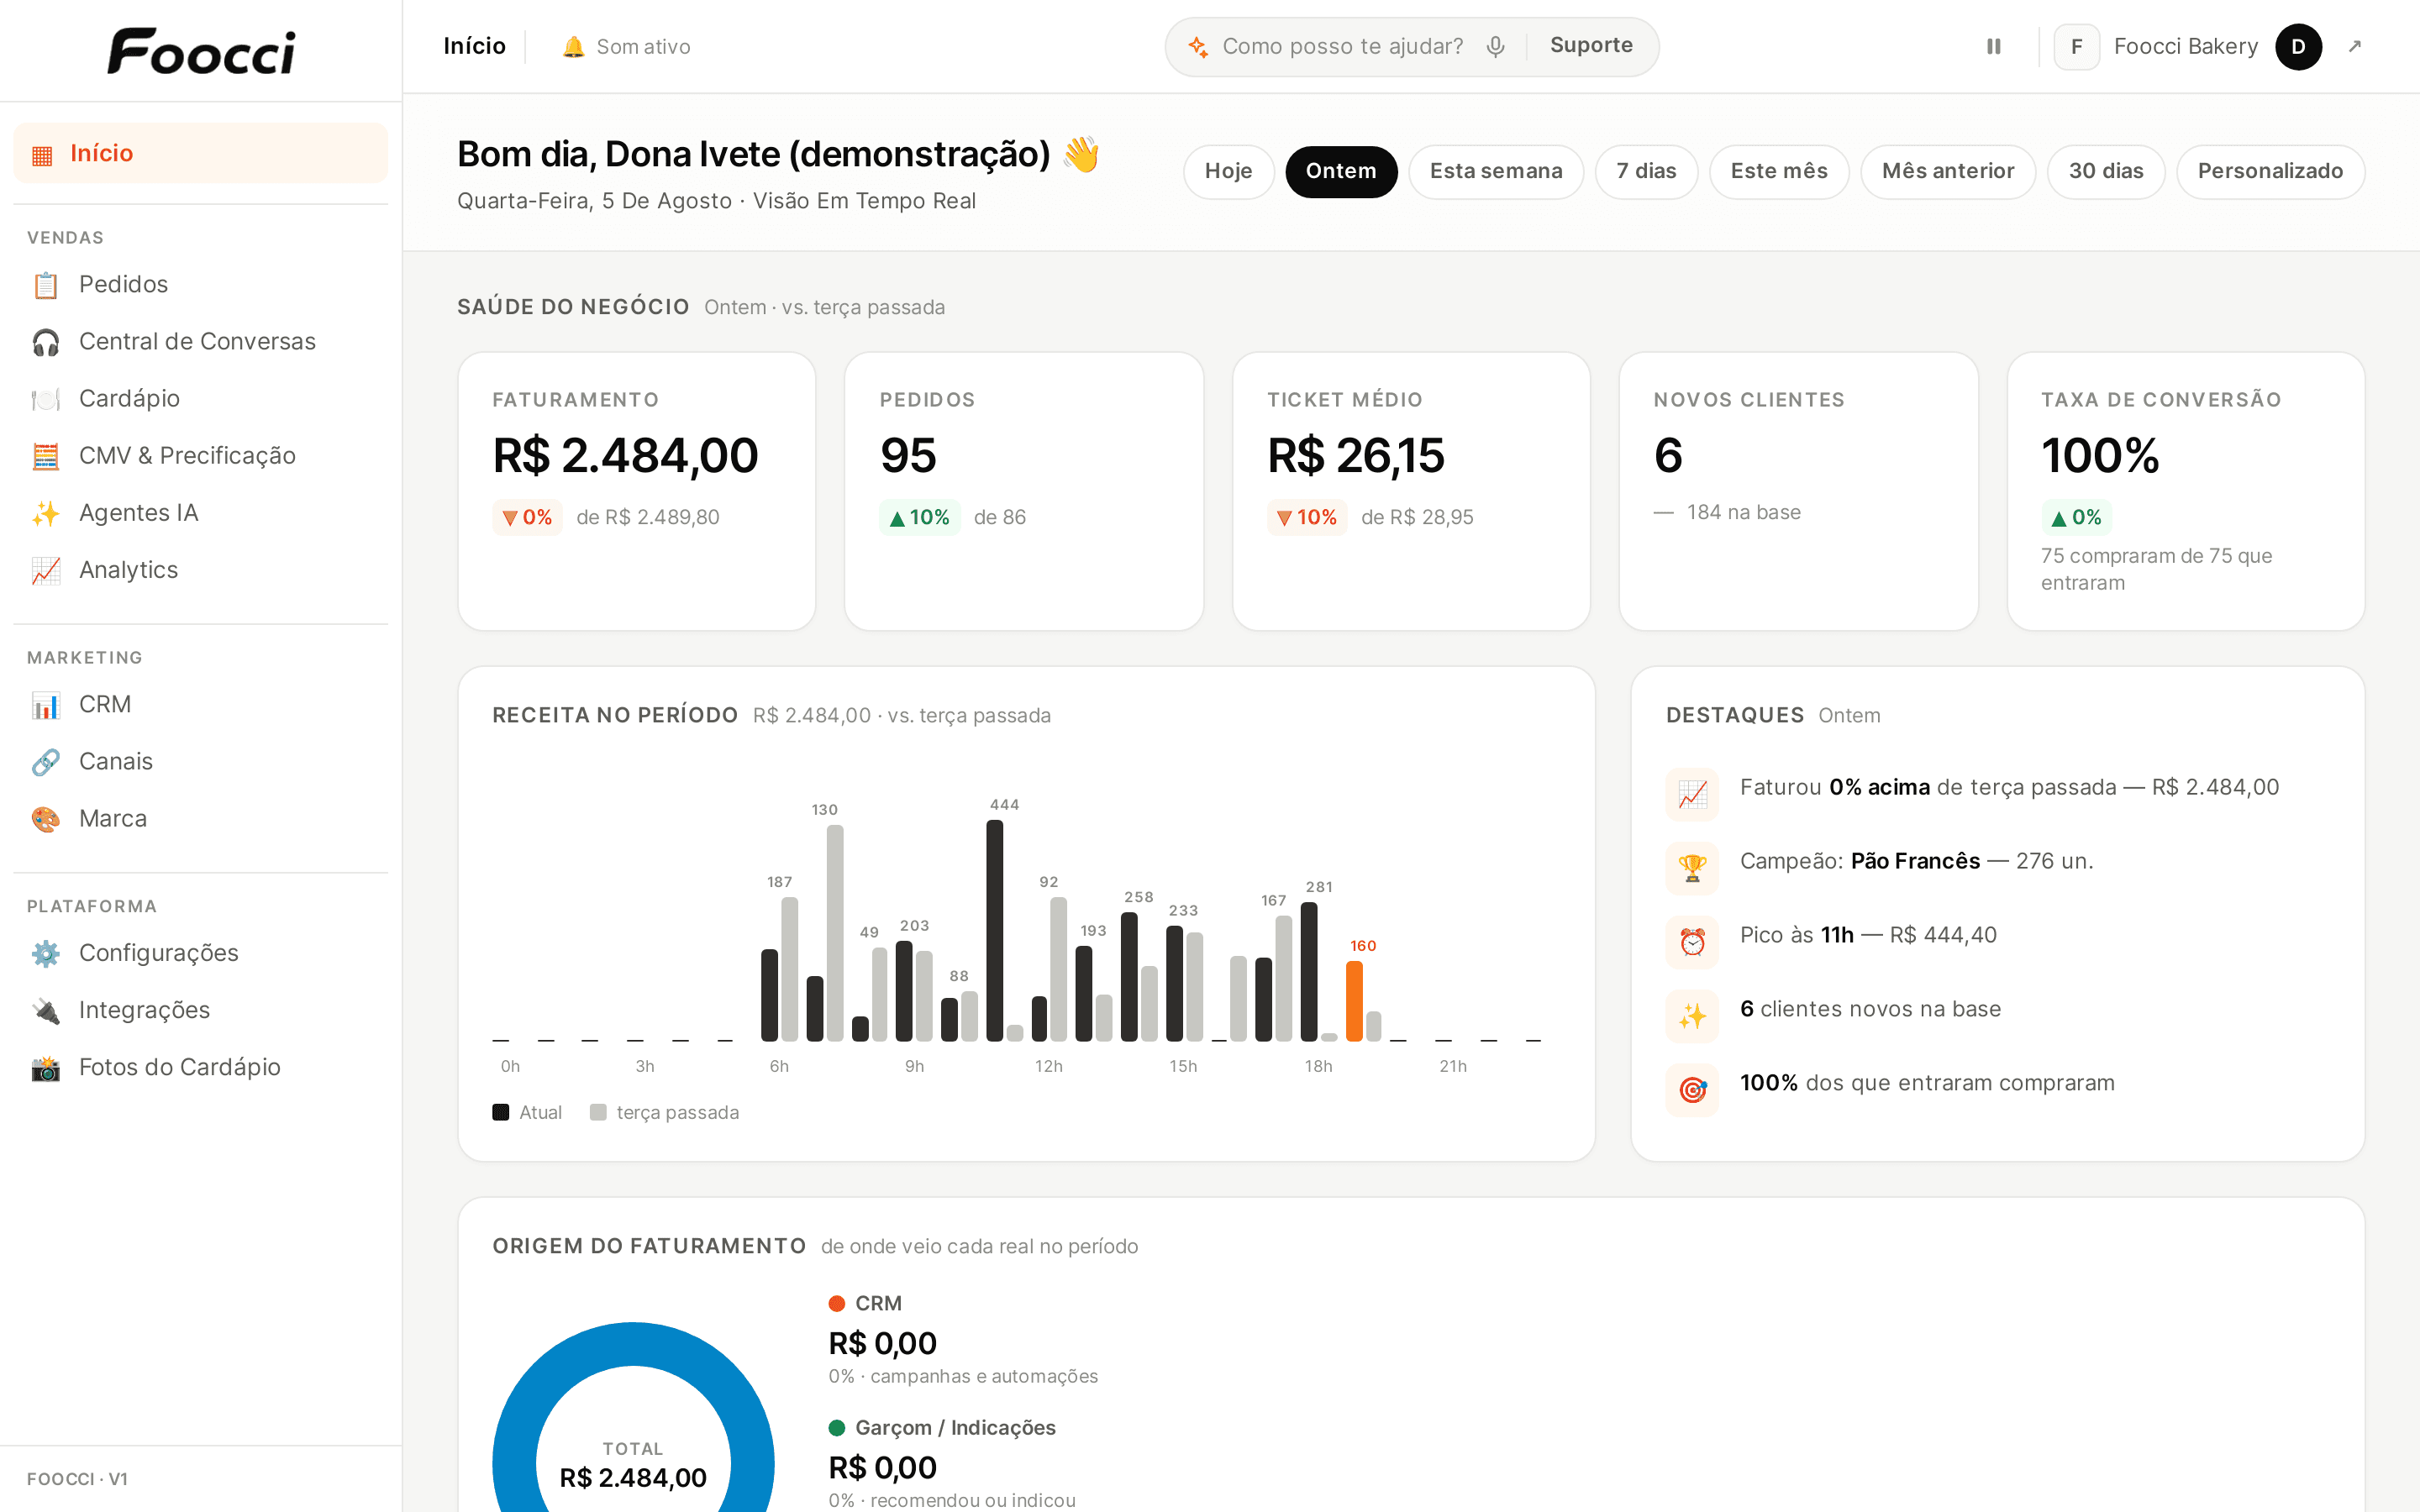Select the Ontem period filter
Viewport: 2420px width, 1512px height.
click(x=1341, y=171)
